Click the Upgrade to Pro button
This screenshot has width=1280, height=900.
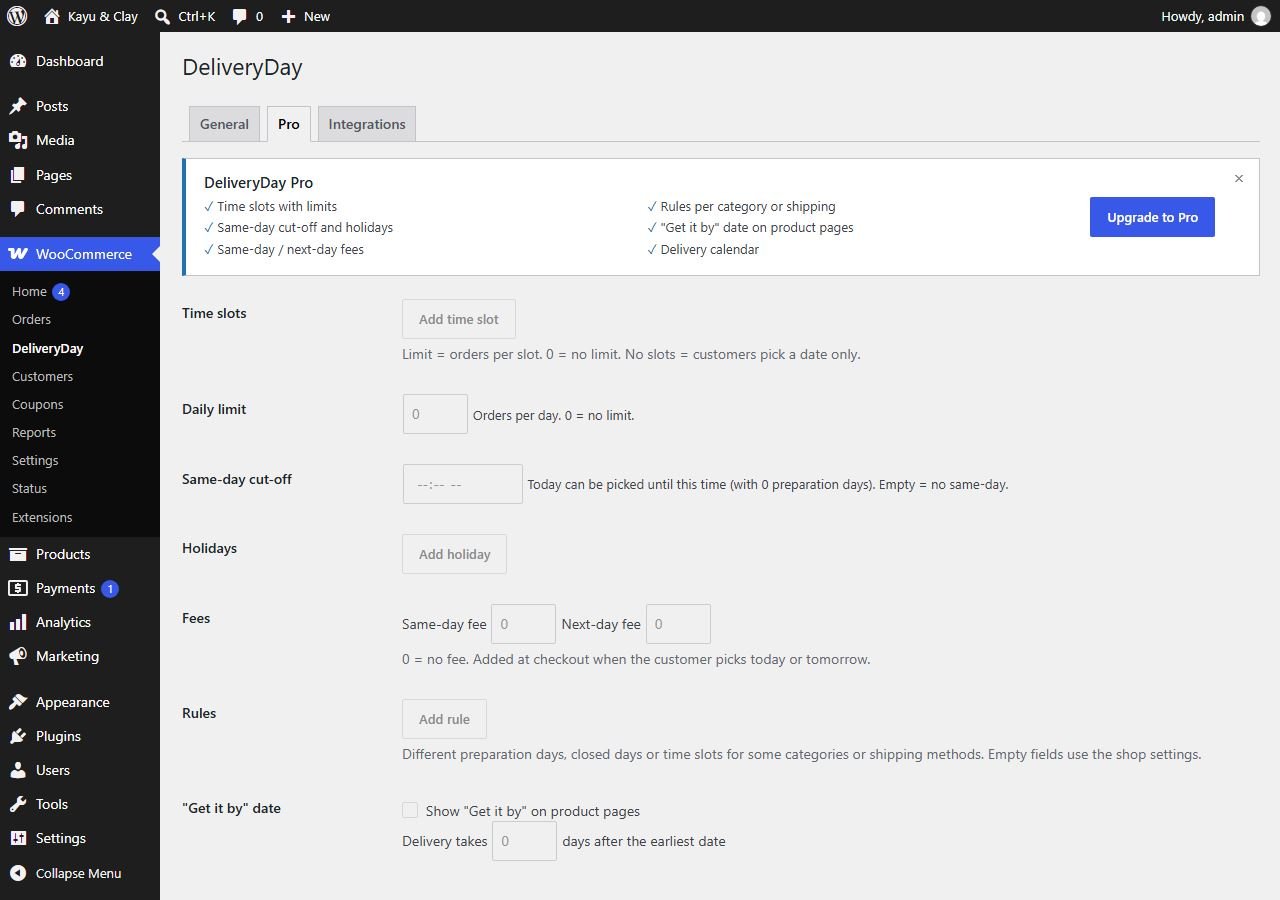pos(1152,217)
